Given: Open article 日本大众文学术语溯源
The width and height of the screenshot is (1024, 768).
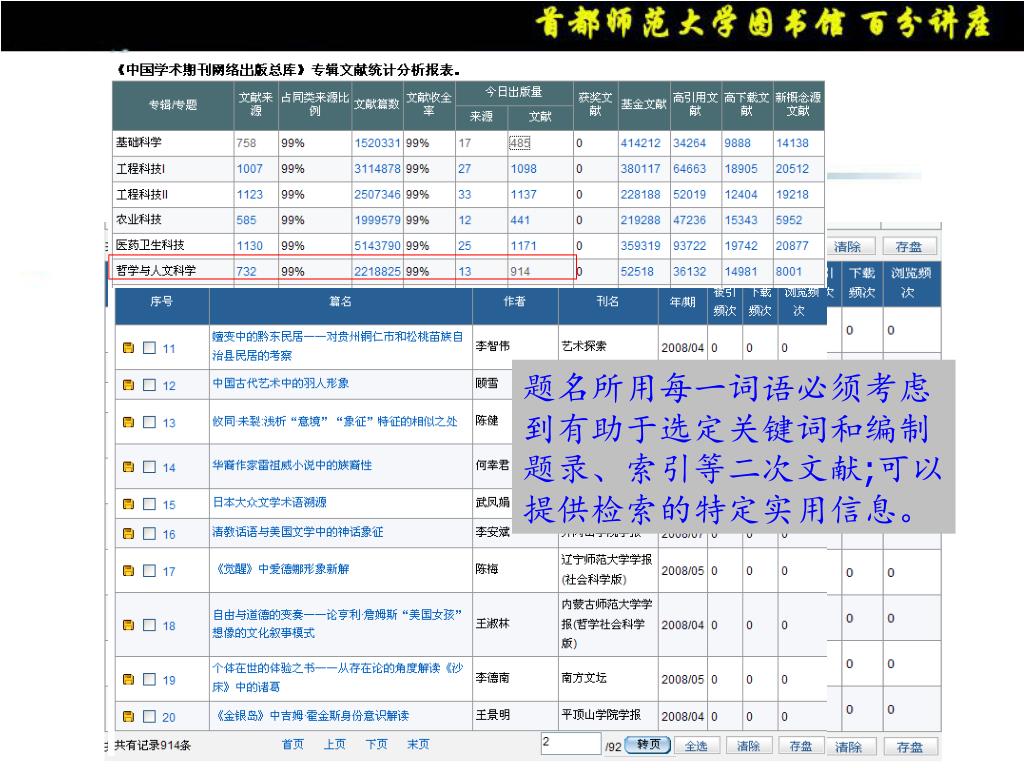Looking at the screenshot, I should pyautogui.click(x=270, y=502).
